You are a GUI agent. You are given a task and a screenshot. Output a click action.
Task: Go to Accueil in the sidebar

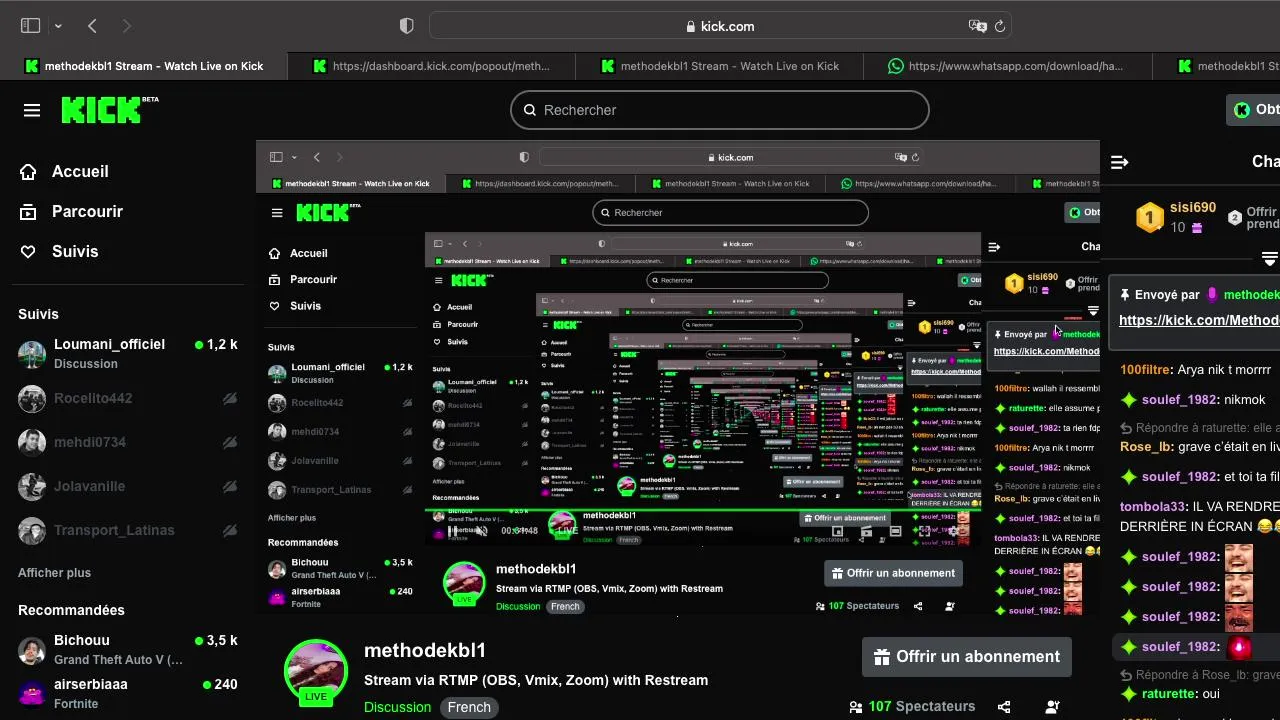pos(65,171)
